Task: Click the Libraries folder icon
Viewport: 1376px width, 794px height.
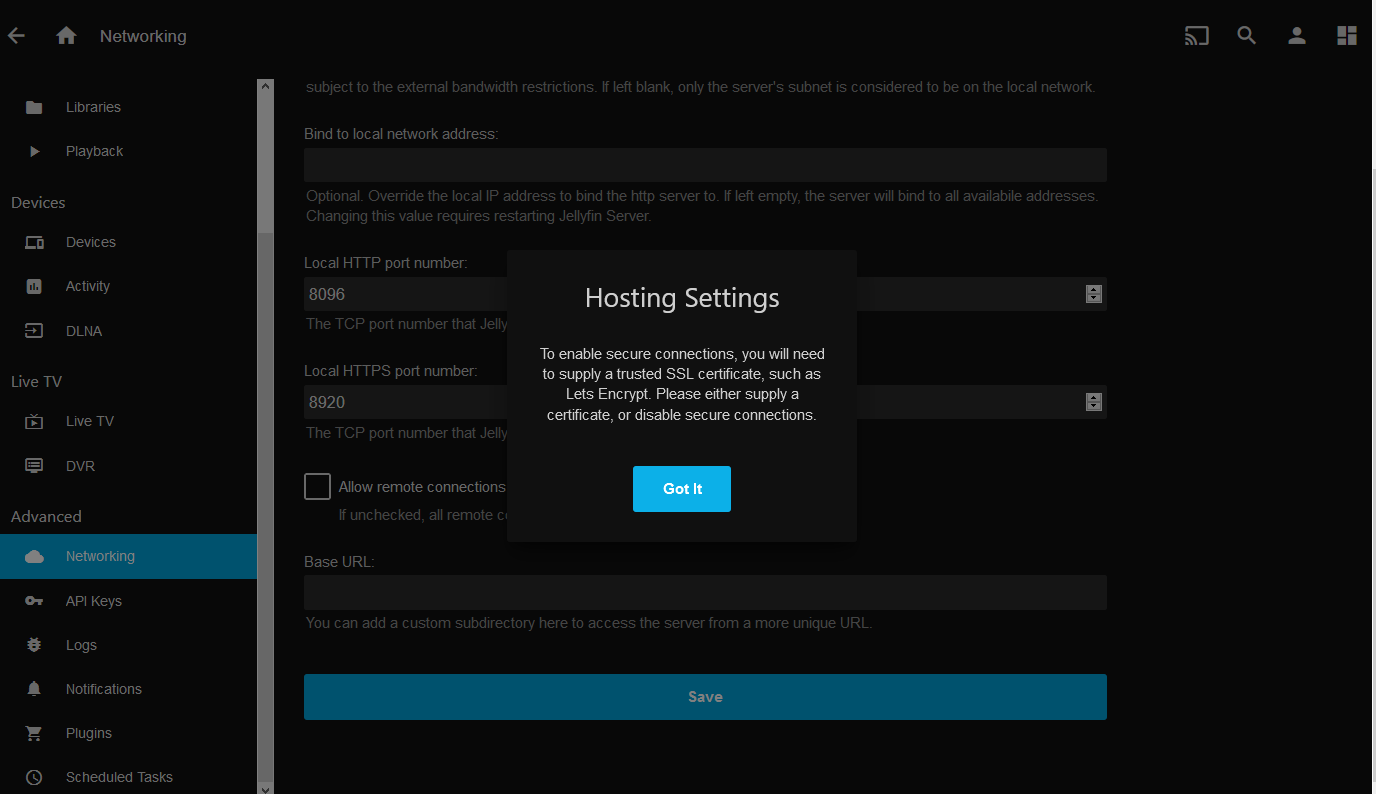Action: coord(34,107)
